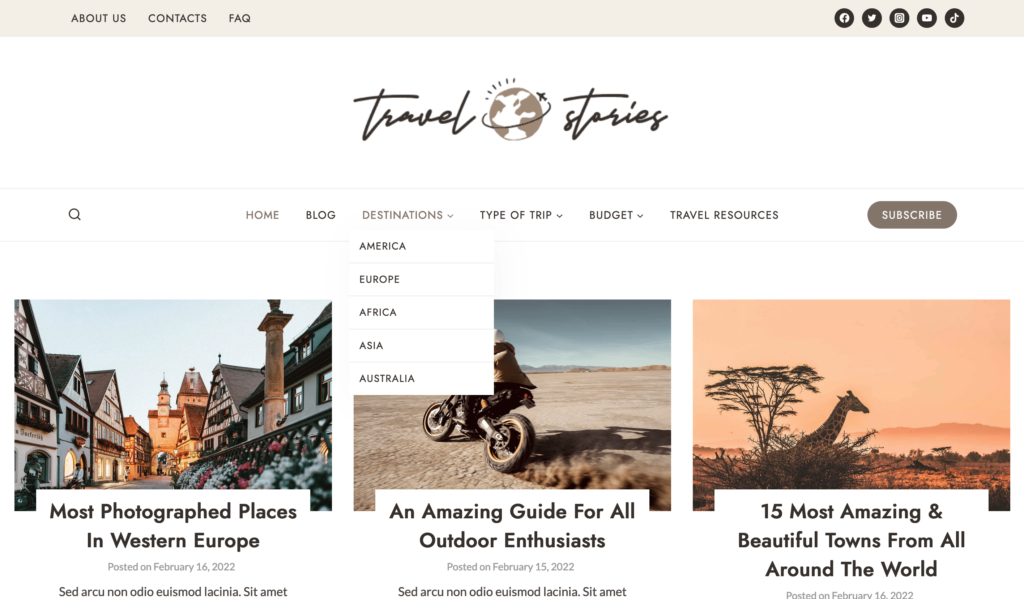
Task: Click the search magnifier icon
Action: tap(74, 214)
